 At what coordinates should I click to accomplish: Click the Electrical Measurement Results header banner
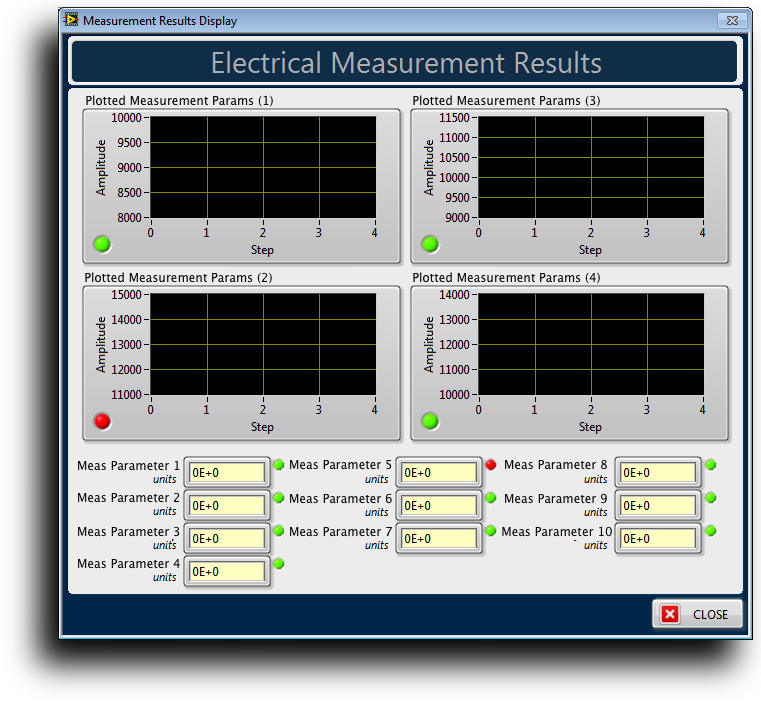tap(405, 63)
